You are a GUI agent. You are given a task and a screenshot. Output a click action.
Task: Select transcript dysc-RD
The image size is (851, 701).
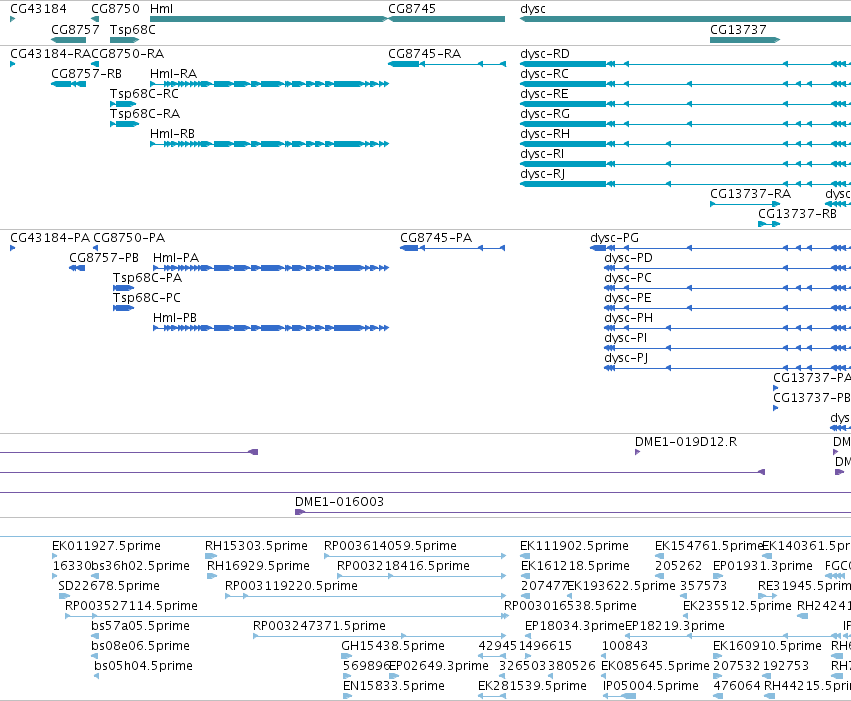click(685, 64)
